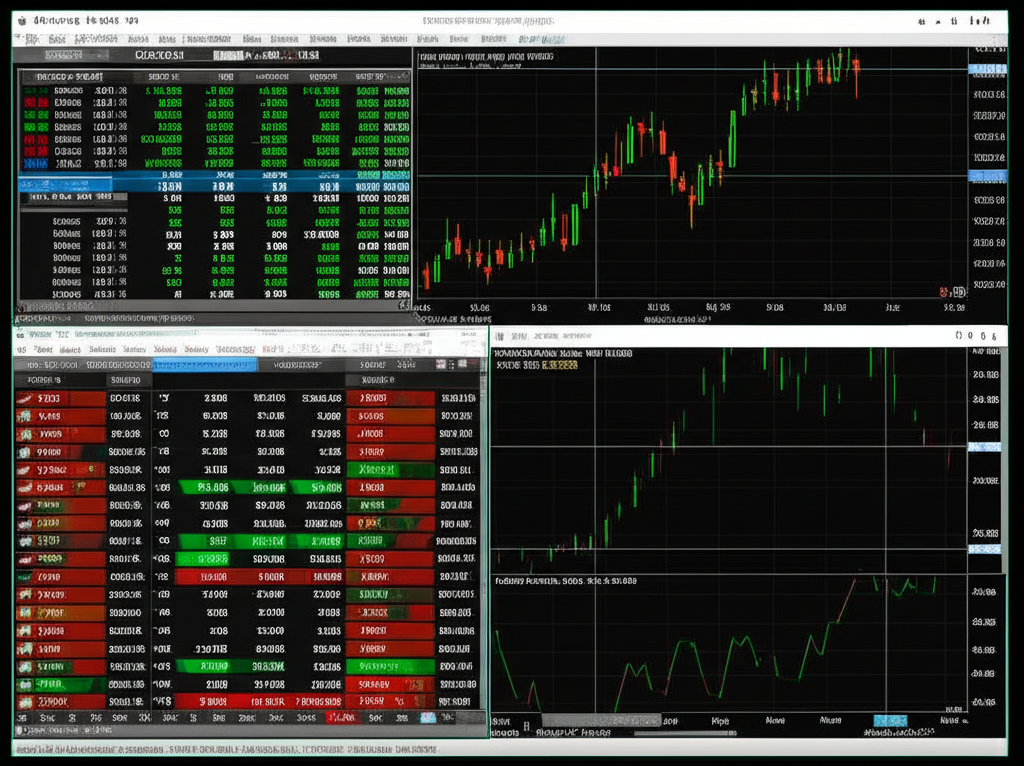This screenshot has width=1024, height=766.
Task: Click the gray horizontal scrollbar under the lower line chart
Action: click(600, 720)
